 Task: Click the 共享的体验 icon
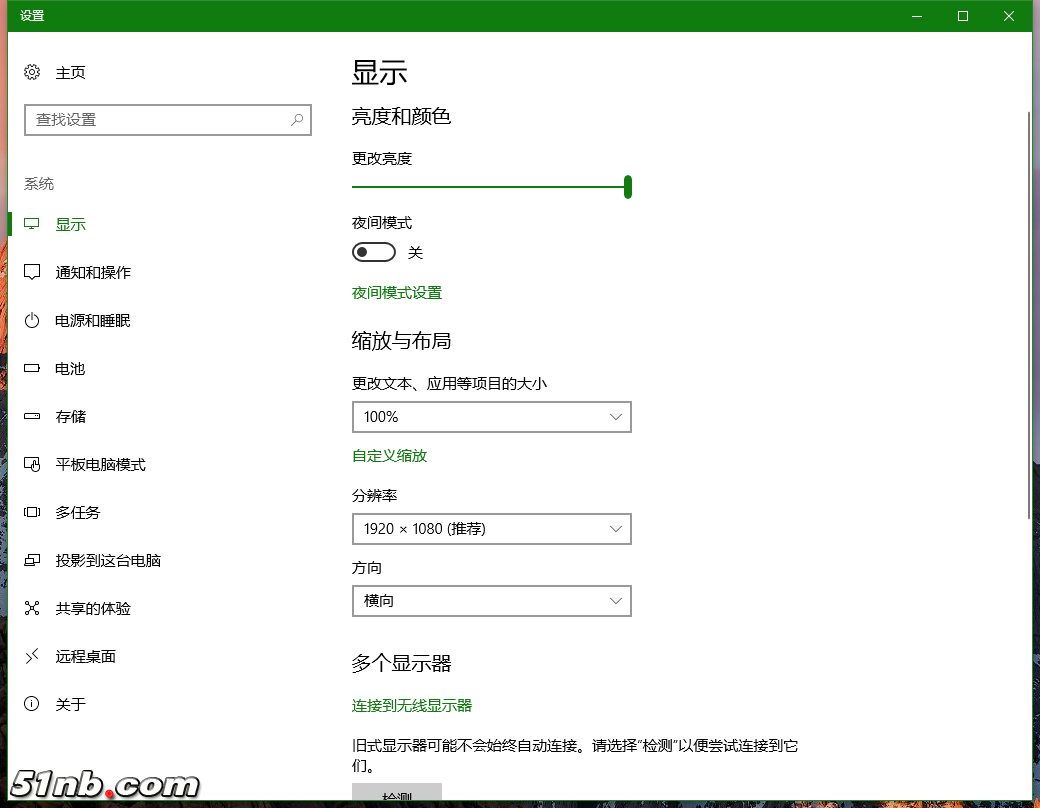click(32, 608)
